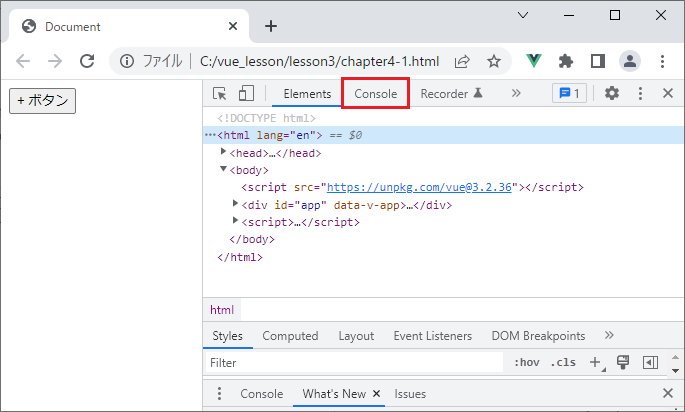
Task: Select the html lang="en" element row
Action: pyautogui.click(x=443, y=135)
